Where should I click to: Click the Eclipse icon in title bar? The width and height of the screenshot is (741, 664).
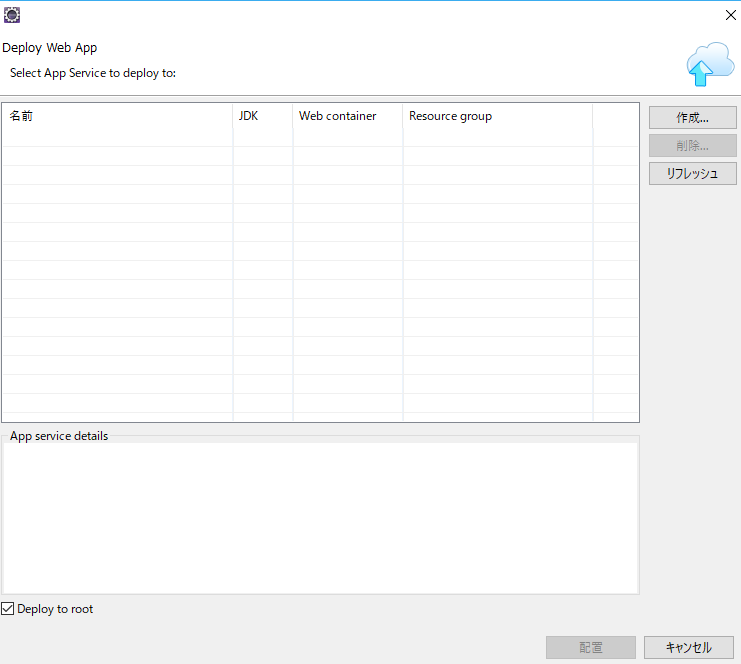(x=12, y=15)
